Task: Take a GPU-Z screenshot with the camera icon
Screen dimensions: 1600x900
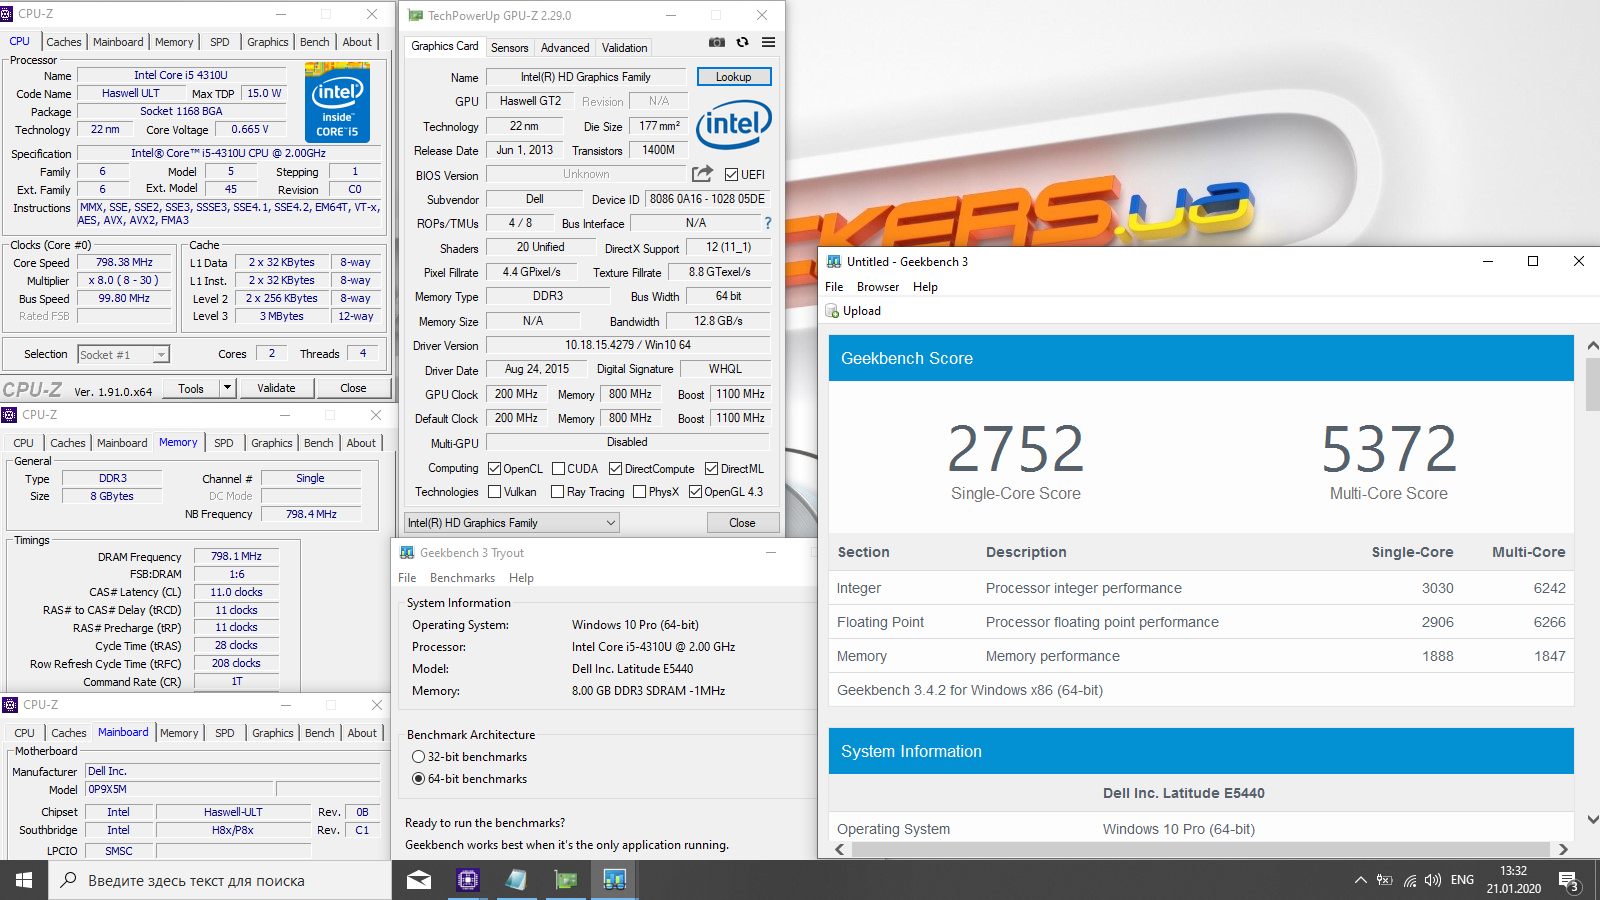Action: point(717,42)
